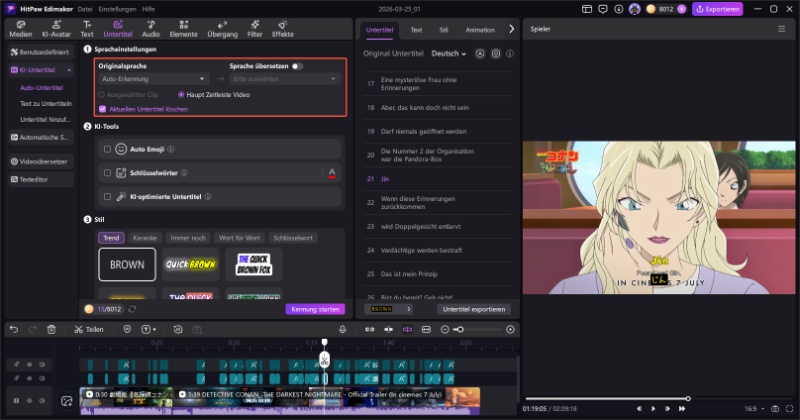Enable the Schlüsselwörter checkbox
800x420 pixels.
(107, 173)
